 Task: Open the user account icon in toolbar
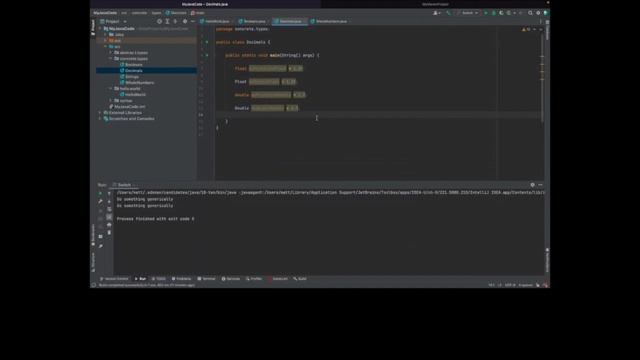(436, 13)
